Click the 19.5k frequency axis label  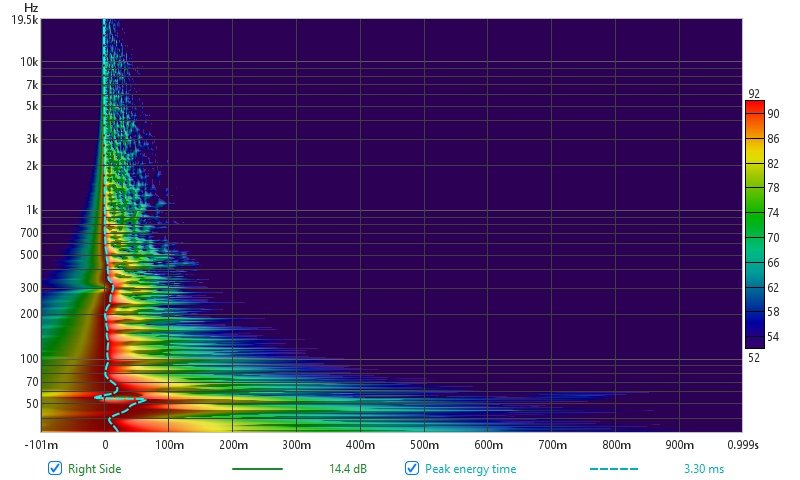pyautogui.click(x=25, y=20)
